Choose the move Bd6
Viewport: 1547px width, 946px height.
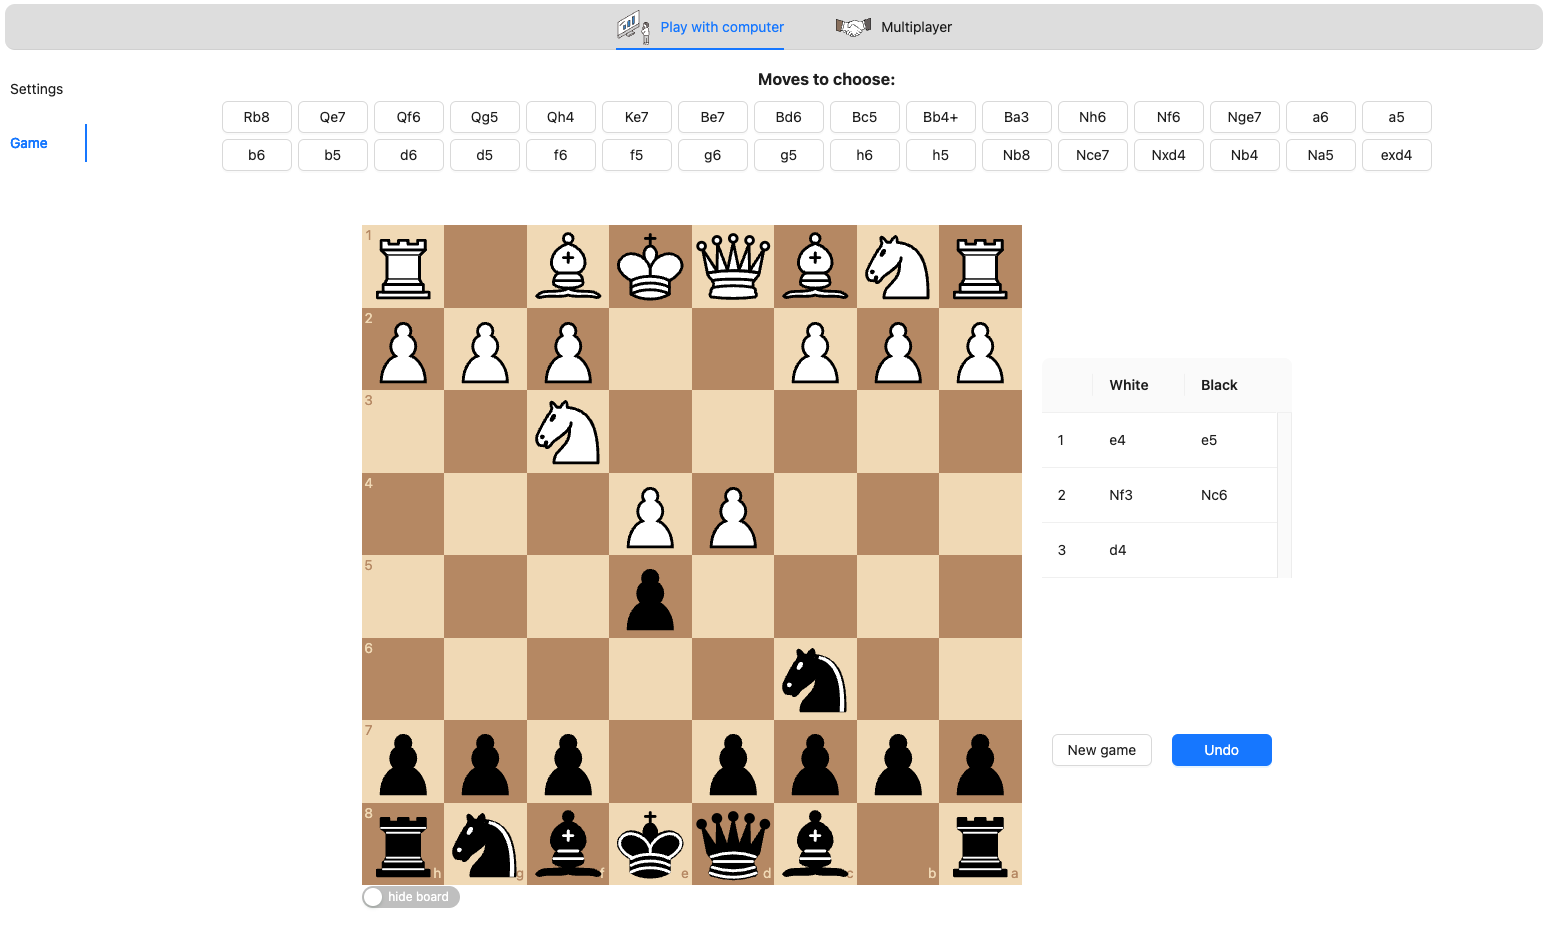(789, 117)
